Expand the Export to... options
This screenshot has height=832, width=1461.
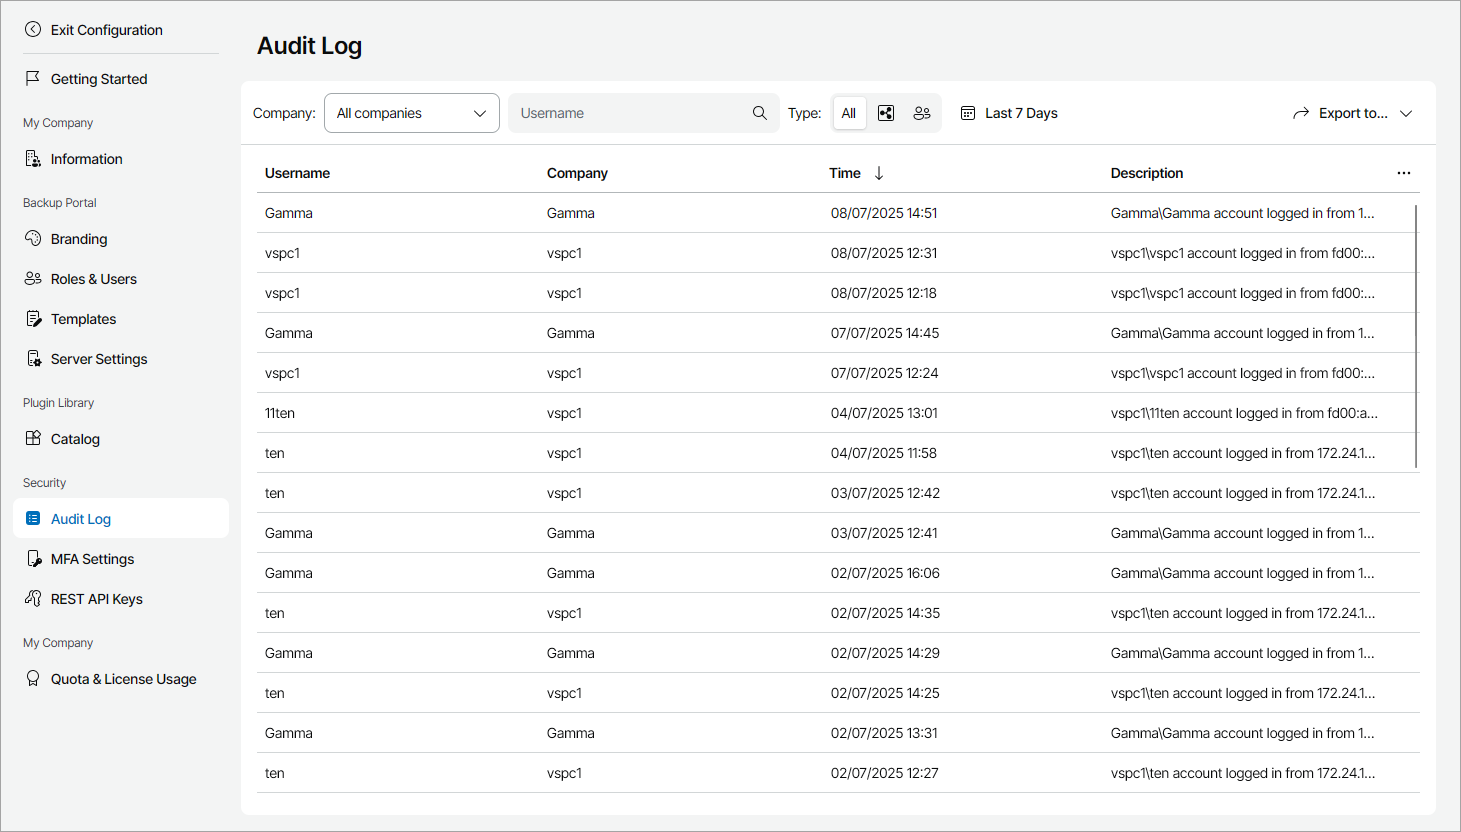[1354, 112]
